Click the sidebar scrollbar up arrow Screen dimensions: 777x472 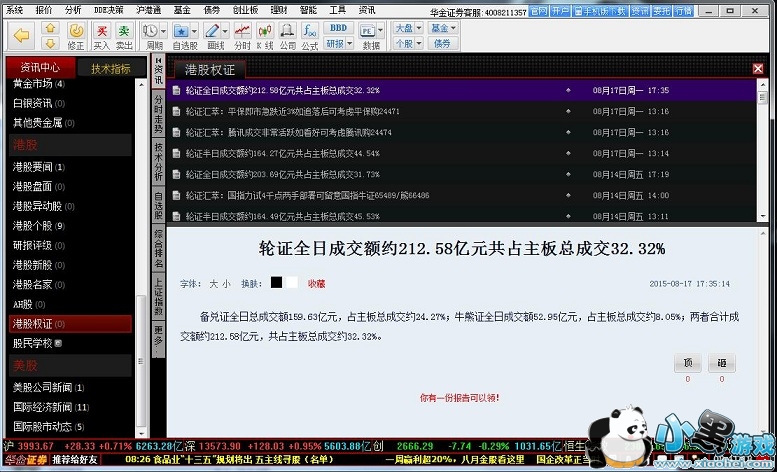pyautogui.click(x=141, y=85)
